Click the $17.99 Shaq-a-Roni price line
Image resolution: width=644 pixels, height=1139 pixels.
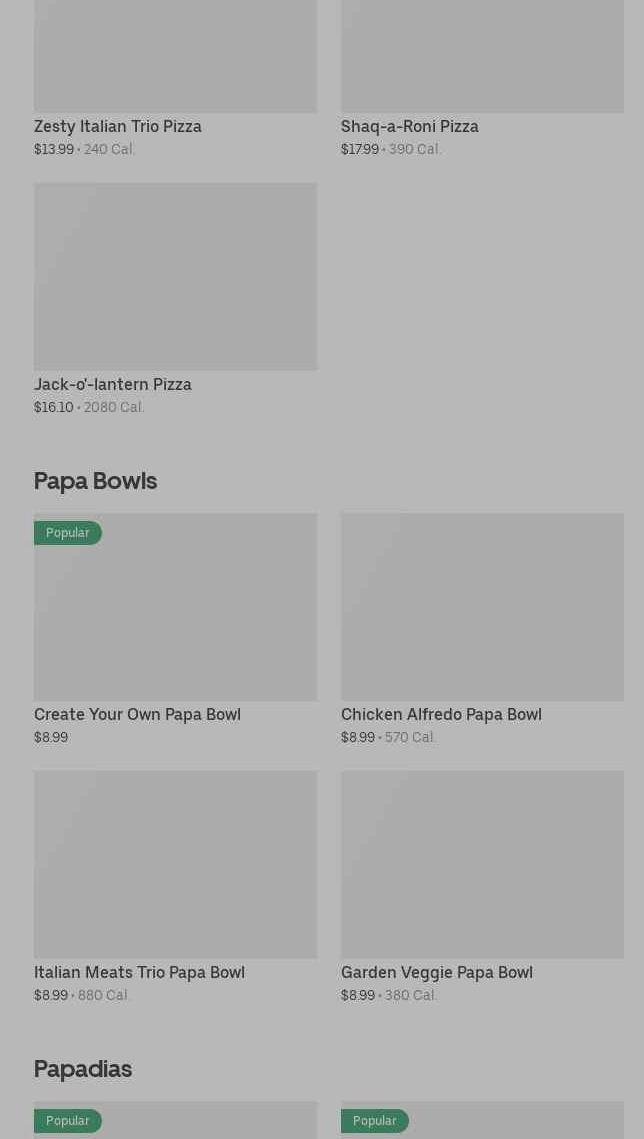click(391, 149)
